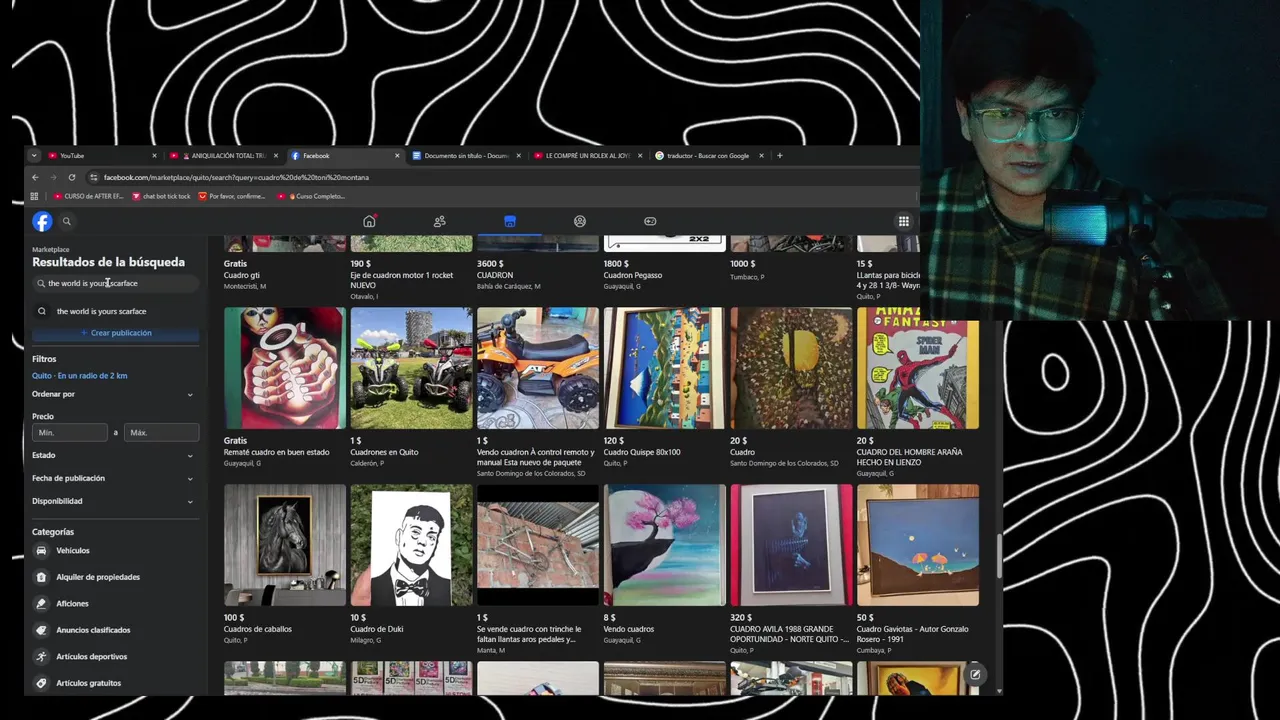Open the chat bot tick tock bookmark
Viewport: 1280px width, 720px height.
161,196
